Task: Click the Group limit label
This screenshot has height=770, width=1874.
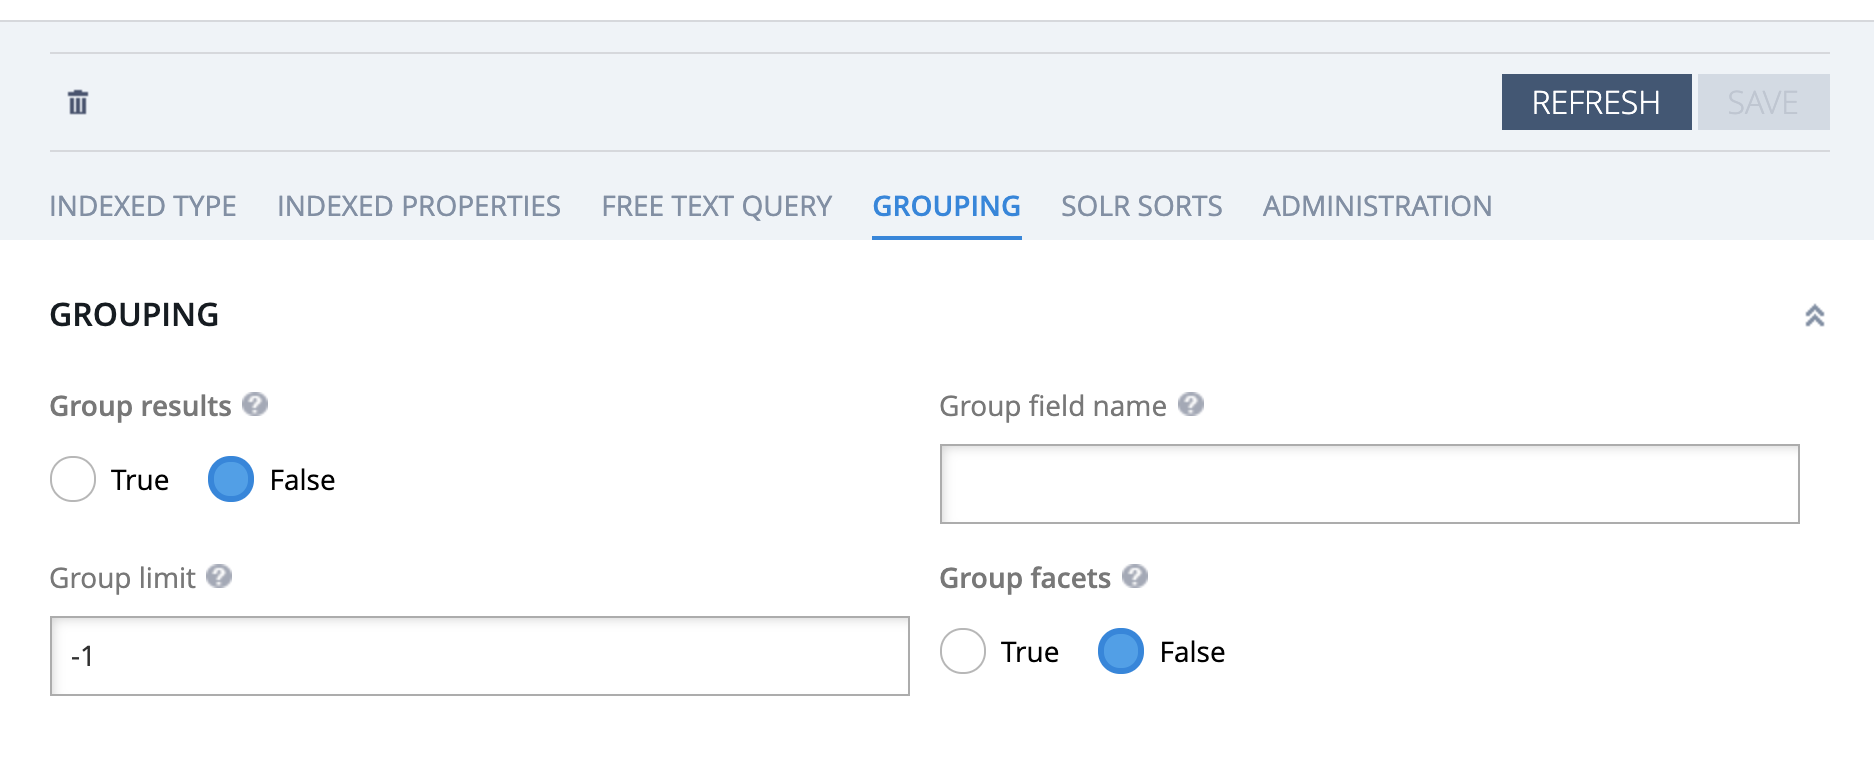Action: click(122, 578)
